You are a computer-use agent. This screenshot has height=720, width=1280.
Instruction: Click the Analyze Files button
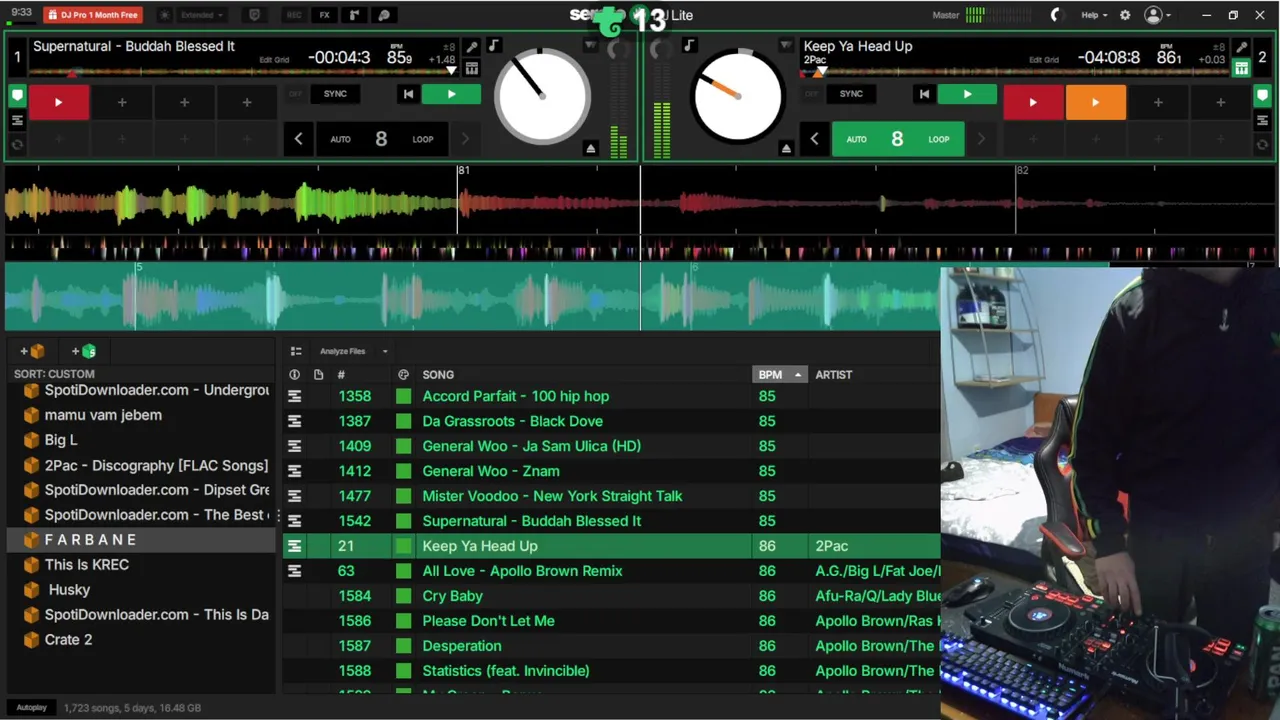pos(343,351)
